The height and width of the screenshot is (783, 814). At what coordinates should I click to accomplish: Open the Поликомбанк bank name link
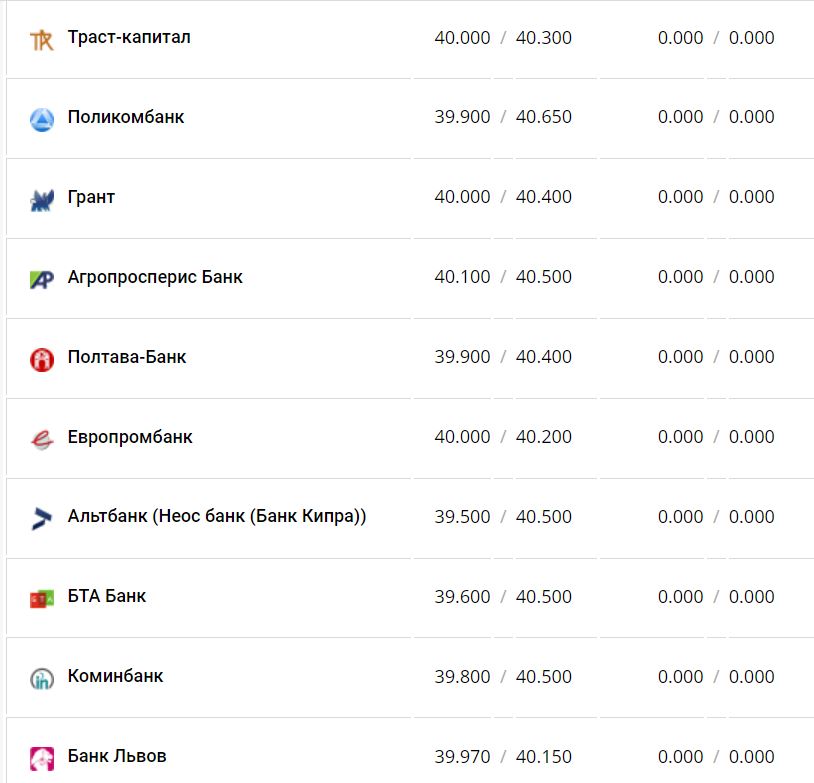126,117
